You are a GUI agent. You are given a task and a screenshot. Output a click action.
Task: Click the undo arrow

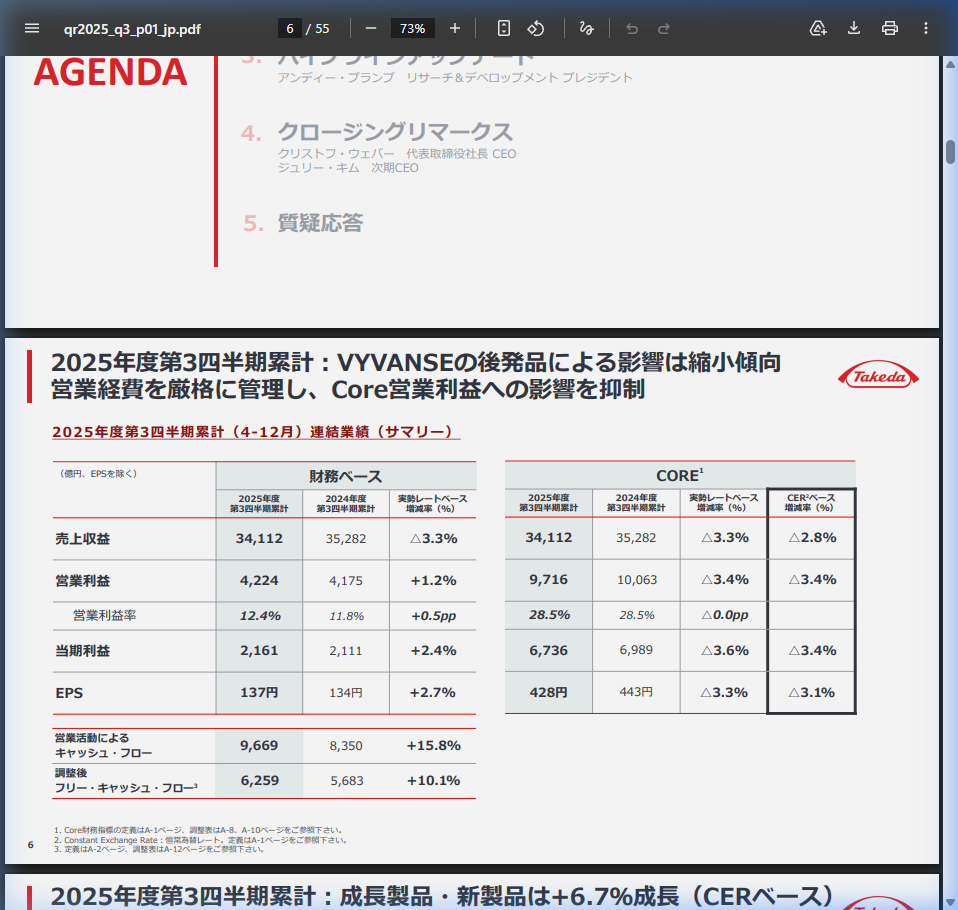632,29
